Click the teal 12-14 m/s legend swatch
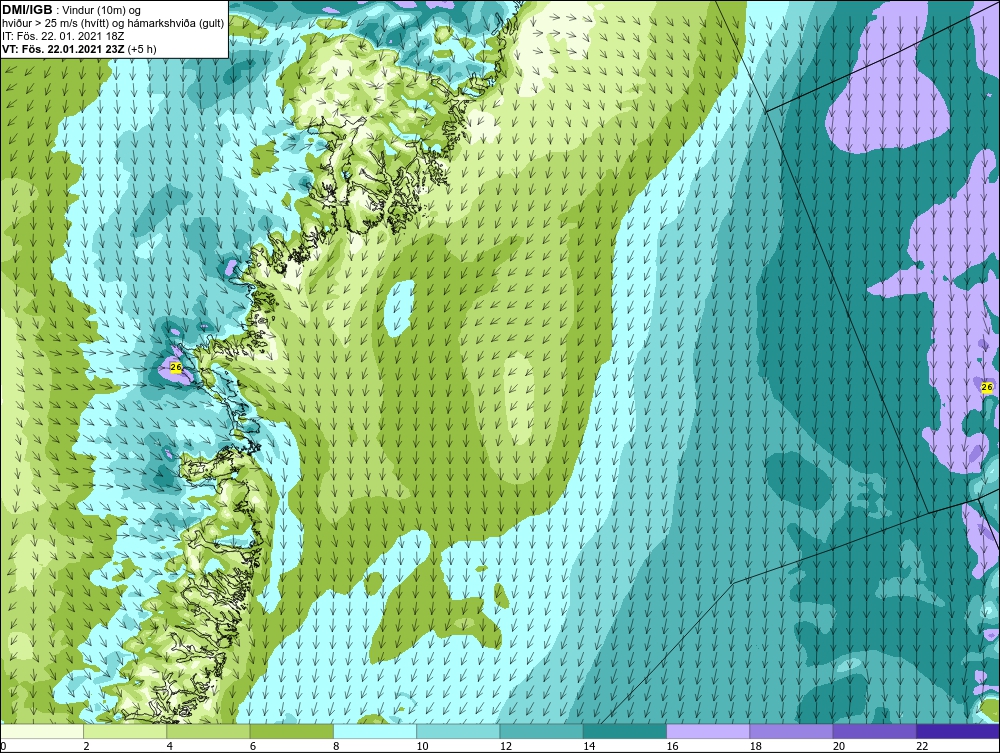Screen dimensions: 1000x753 point(541,731)
